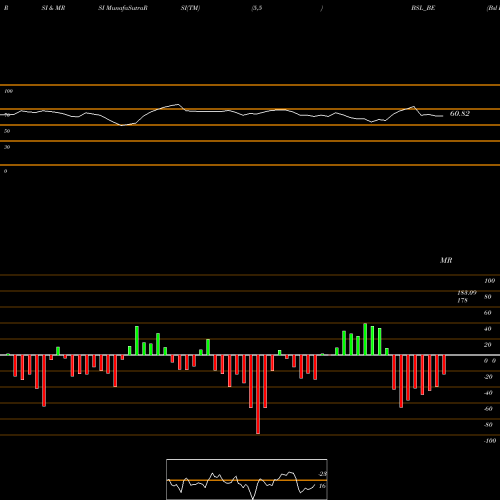Click the 'SI(TM)' header label
Screen dimensions: 500x500
point(190,8)
